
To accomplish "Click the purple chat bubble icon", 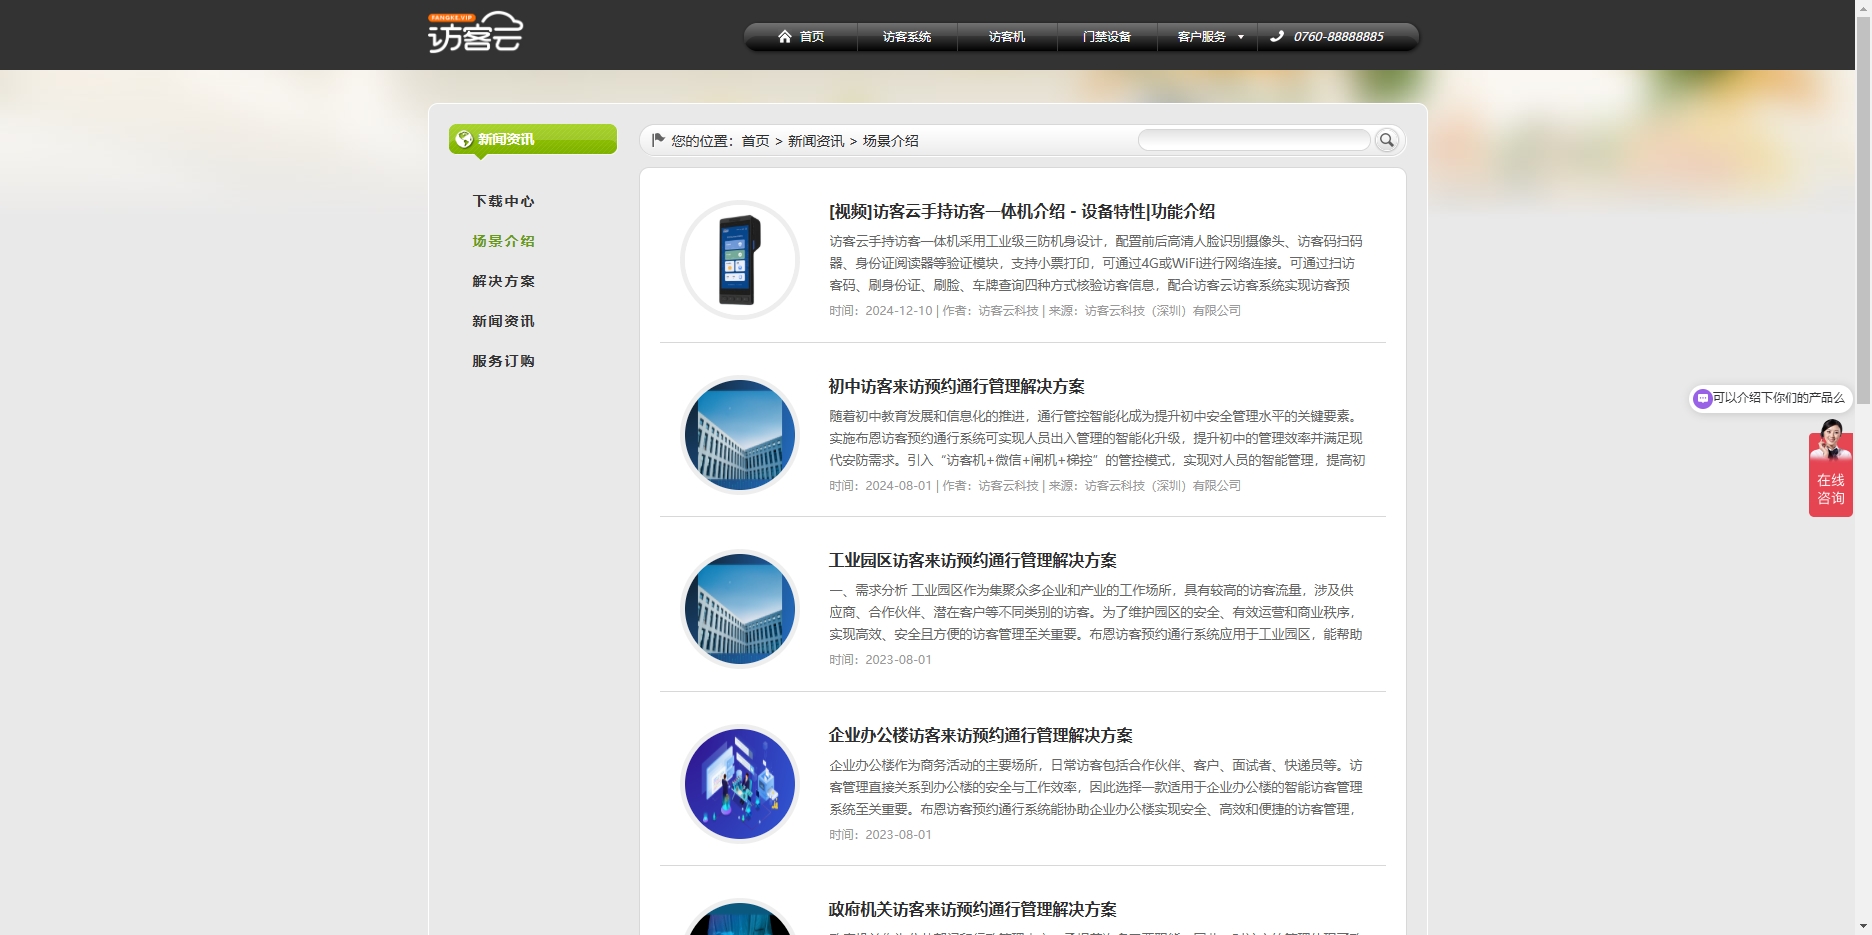I will click(x=1702, y=398).
